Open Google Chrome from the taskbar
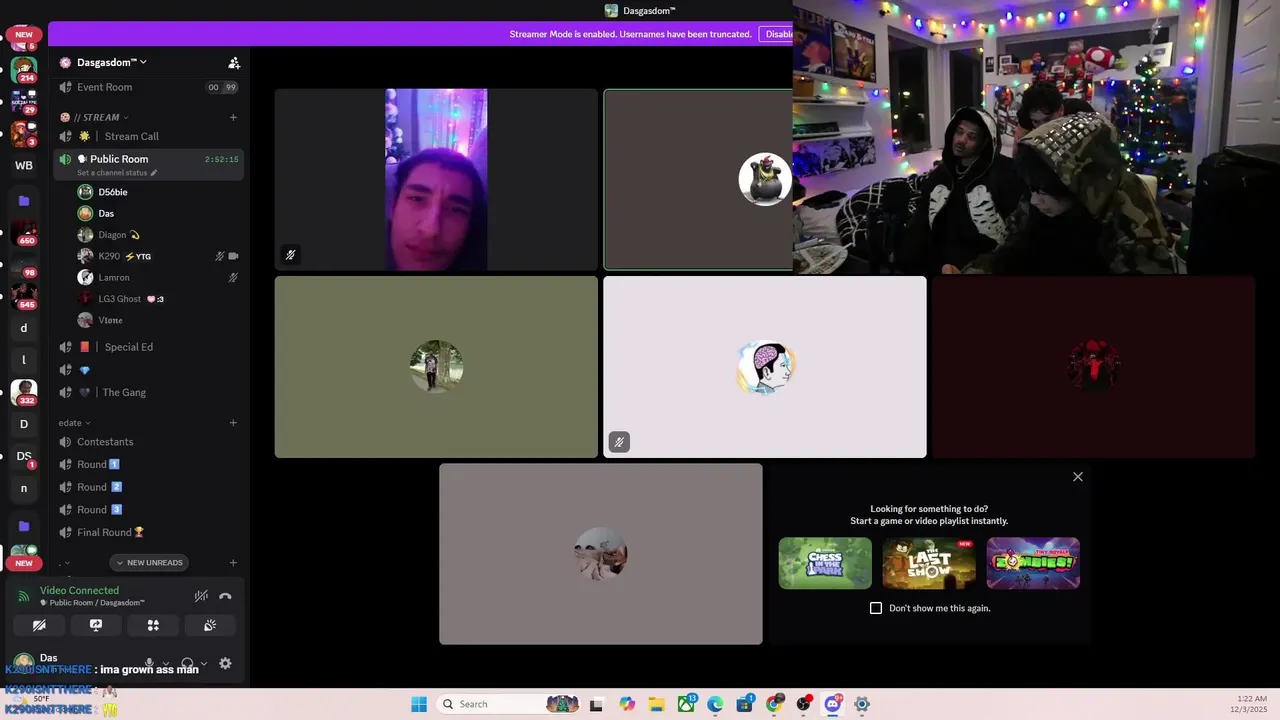The image size is (1280, 720). pos(774,704)
